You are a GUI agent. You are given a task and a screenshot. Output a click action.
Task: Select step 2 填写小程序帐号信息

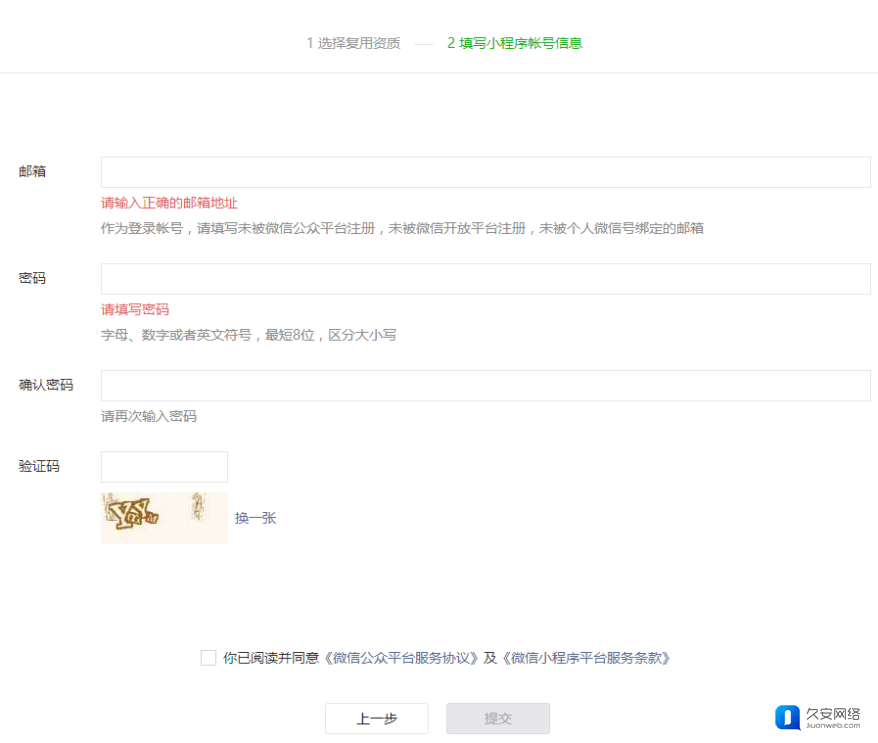[515, 43]
